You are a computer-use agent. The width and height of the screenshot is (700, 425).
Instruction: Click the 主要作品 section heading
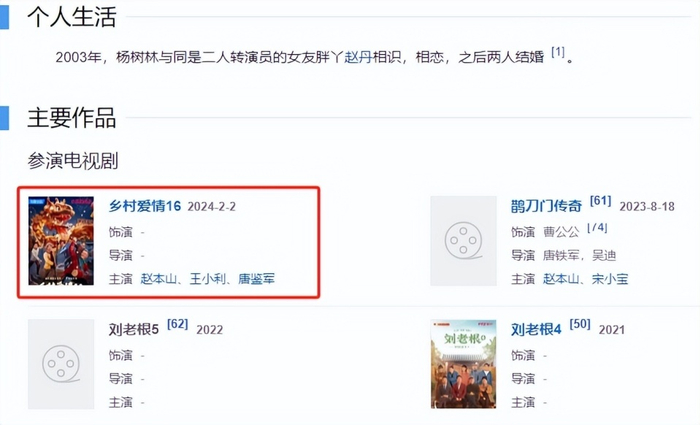(72, 118)
